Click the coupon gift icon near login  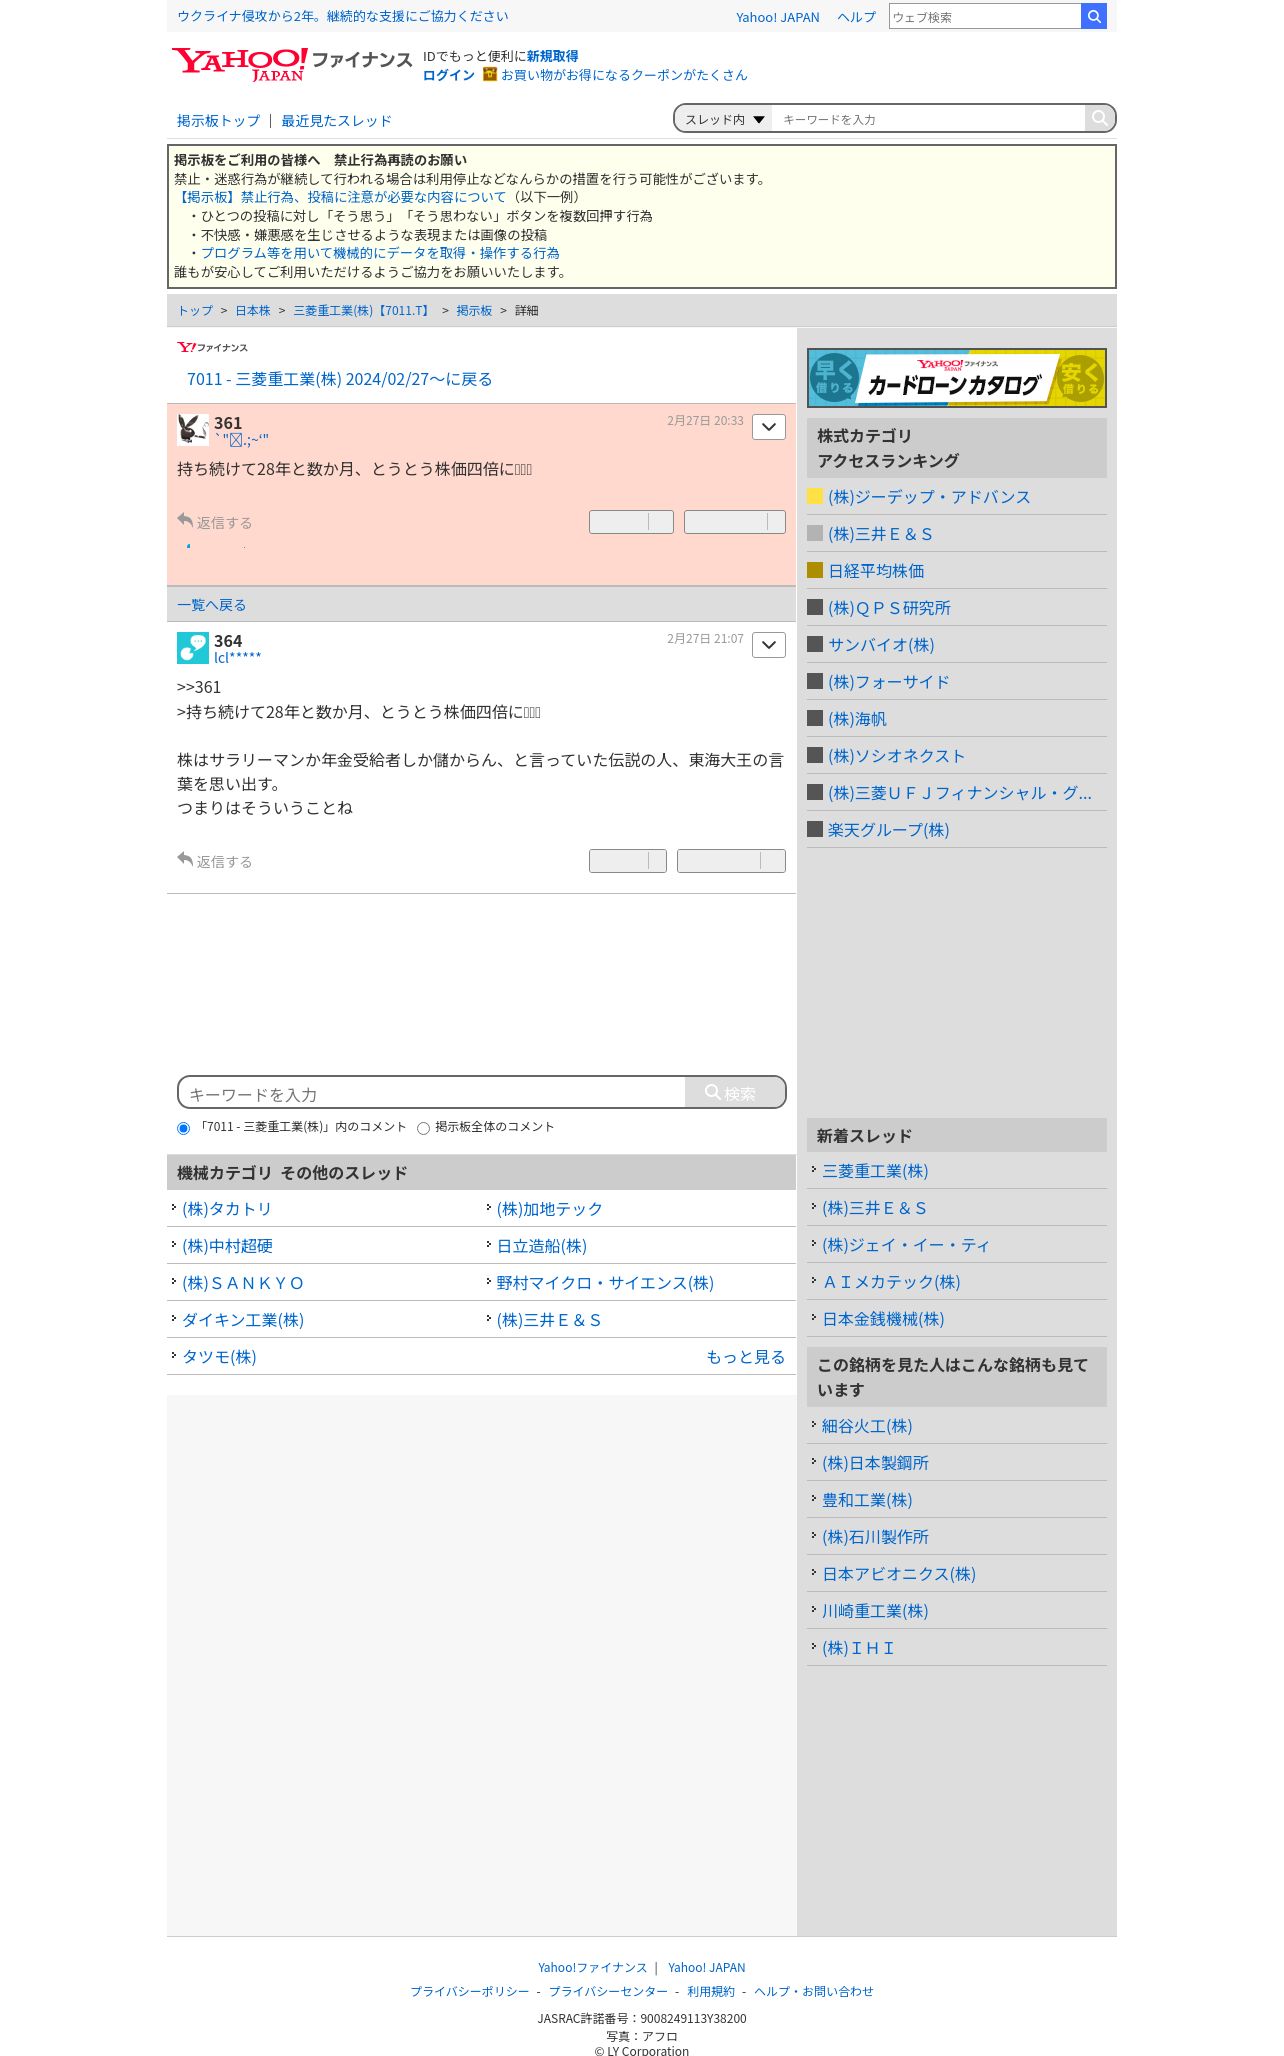490,74
